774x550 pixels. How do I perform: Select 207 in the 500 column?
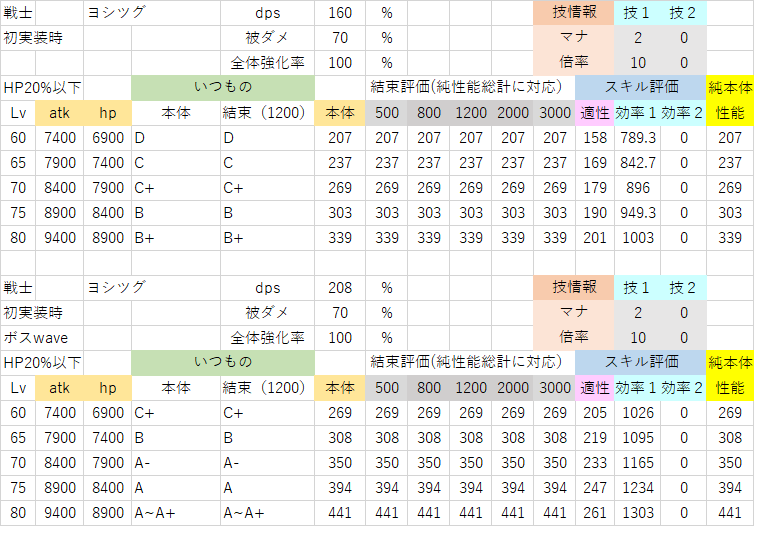(387, 138)
